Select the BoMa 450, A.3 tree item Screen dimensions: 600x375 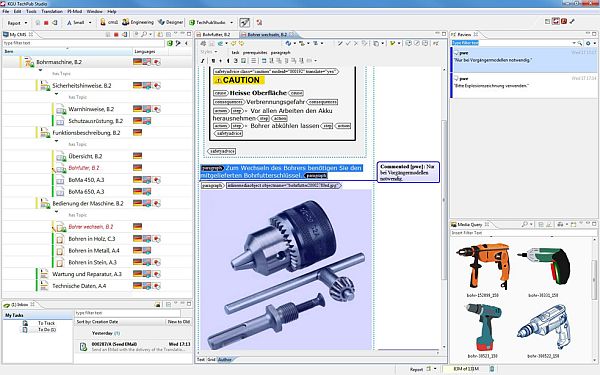[86, 180]
